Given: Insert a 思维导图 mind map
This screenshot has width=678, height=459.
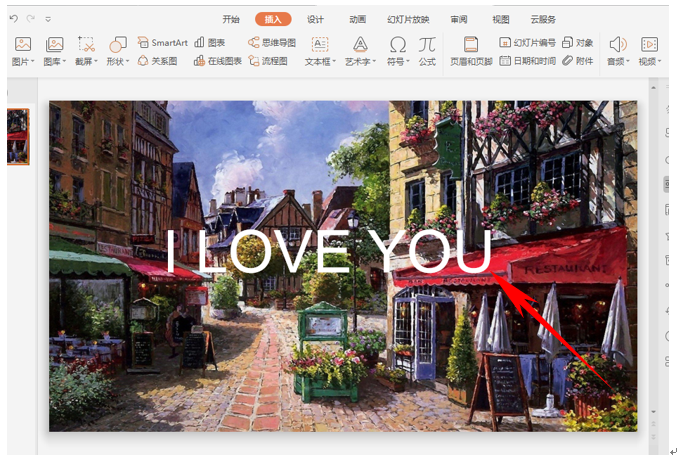Looking at the screenshot, I should pos(272,42).
